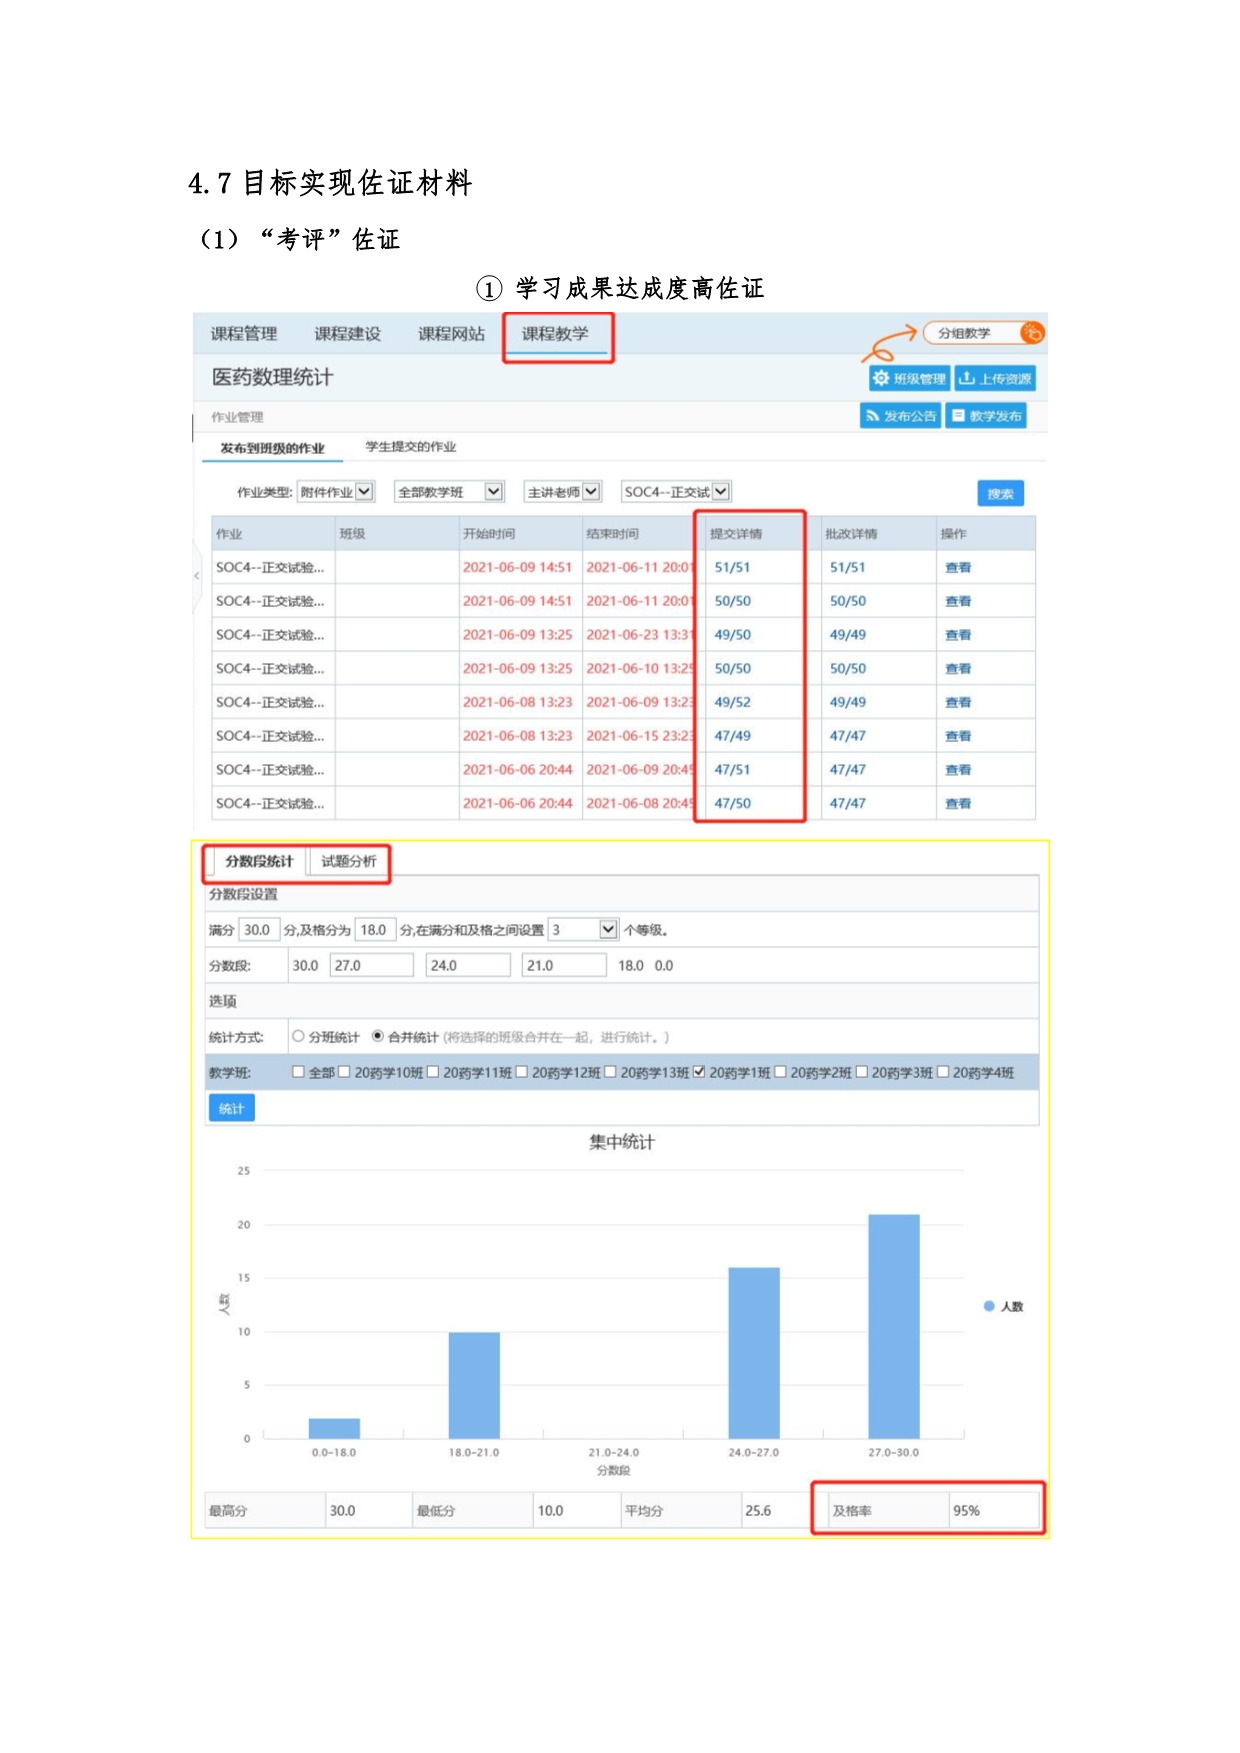This screenshot has width=1240, height=1753.
Task: Switch to 试题分析 tab
Action: coord(348,861)
